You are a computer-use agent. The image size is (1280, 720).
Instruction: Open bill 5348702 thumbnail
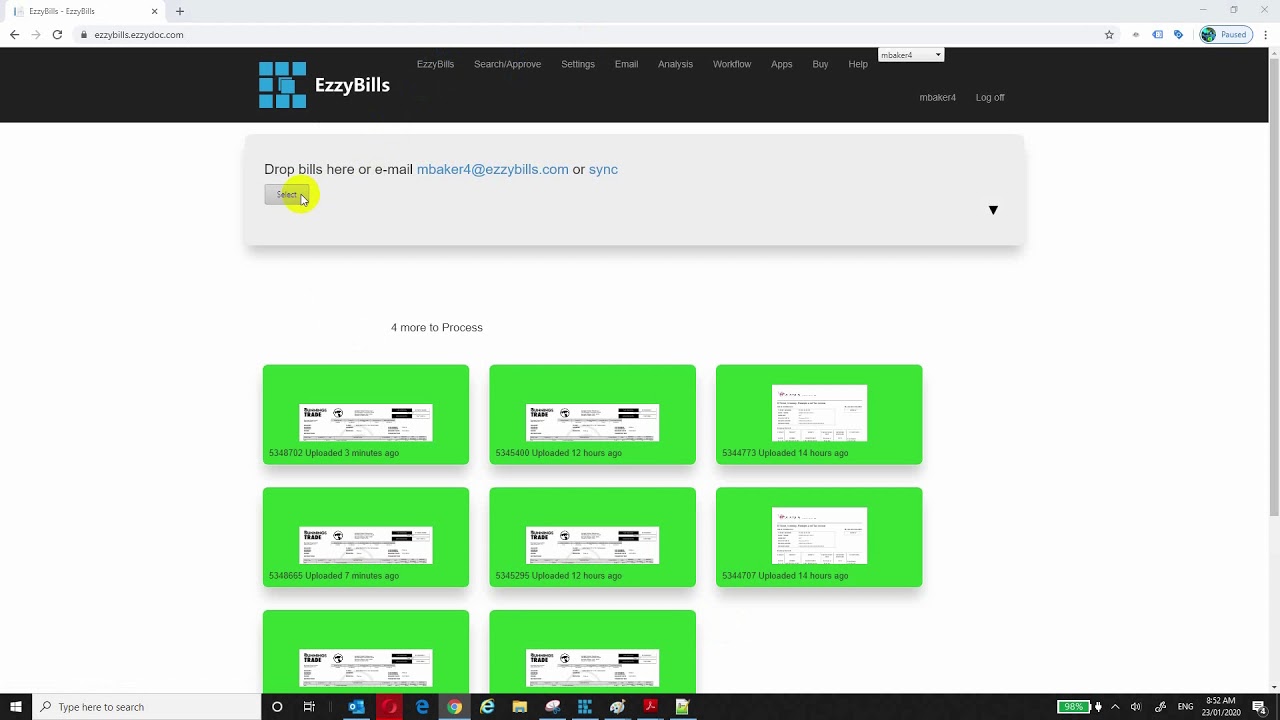tap(366, 415)
